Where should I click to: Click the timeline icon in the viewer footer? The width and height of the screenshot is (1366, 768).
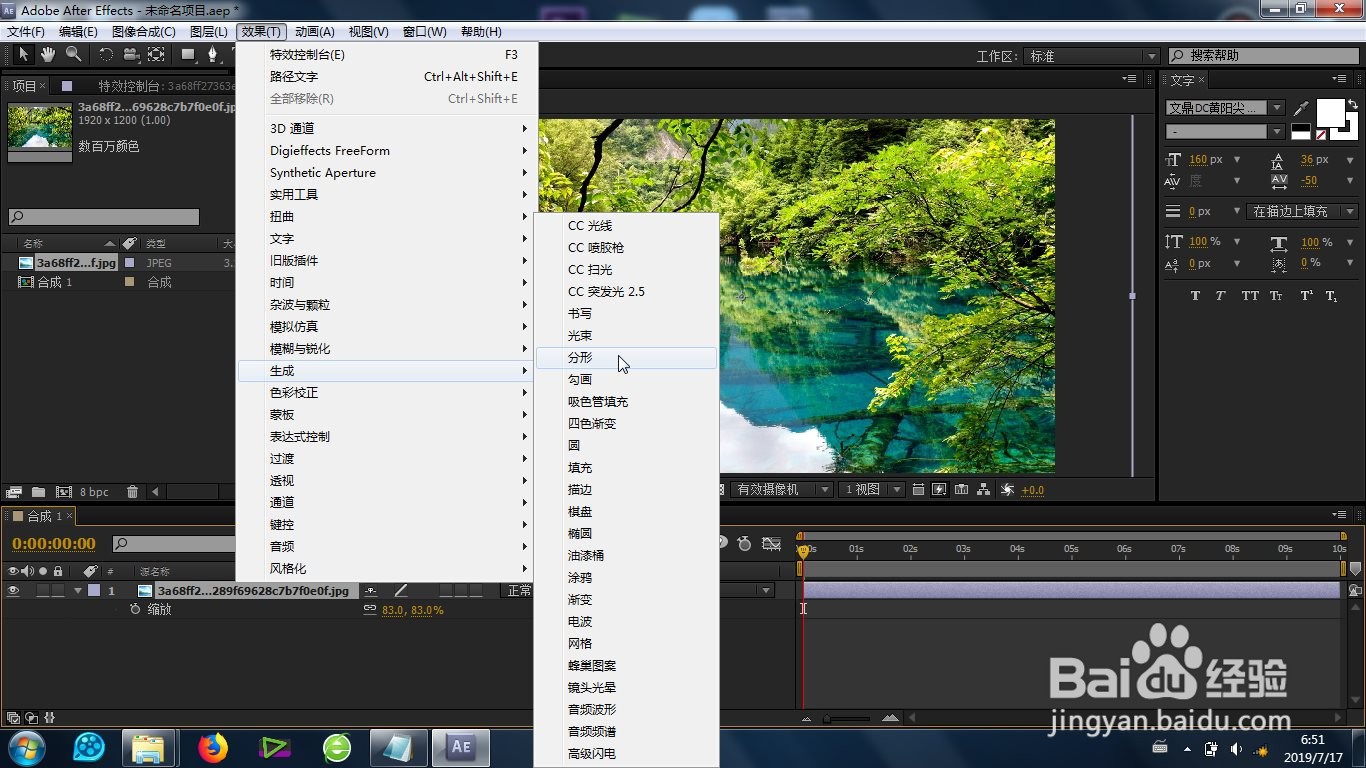961,490
